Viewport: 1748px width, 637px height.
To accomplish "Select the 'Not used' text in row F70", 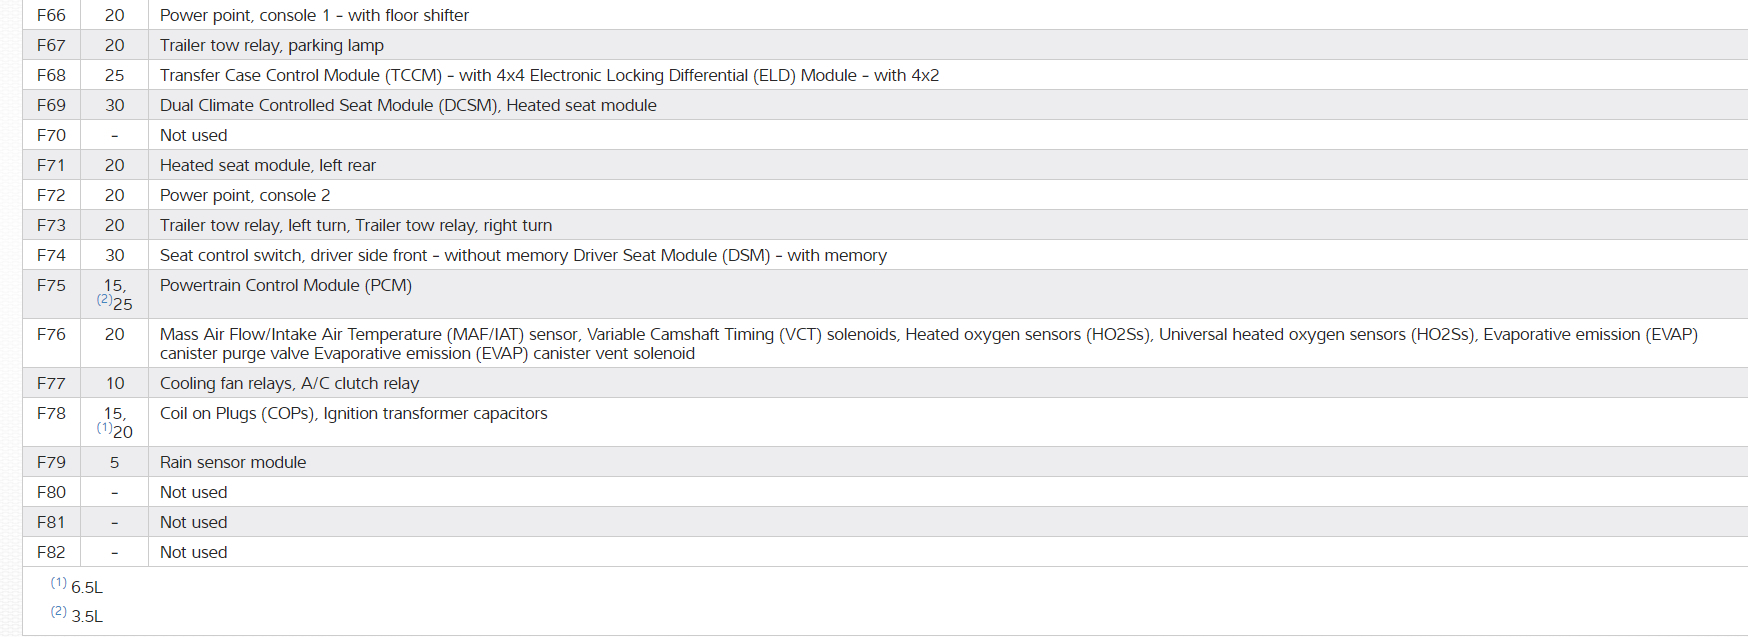I will [193, 135].
